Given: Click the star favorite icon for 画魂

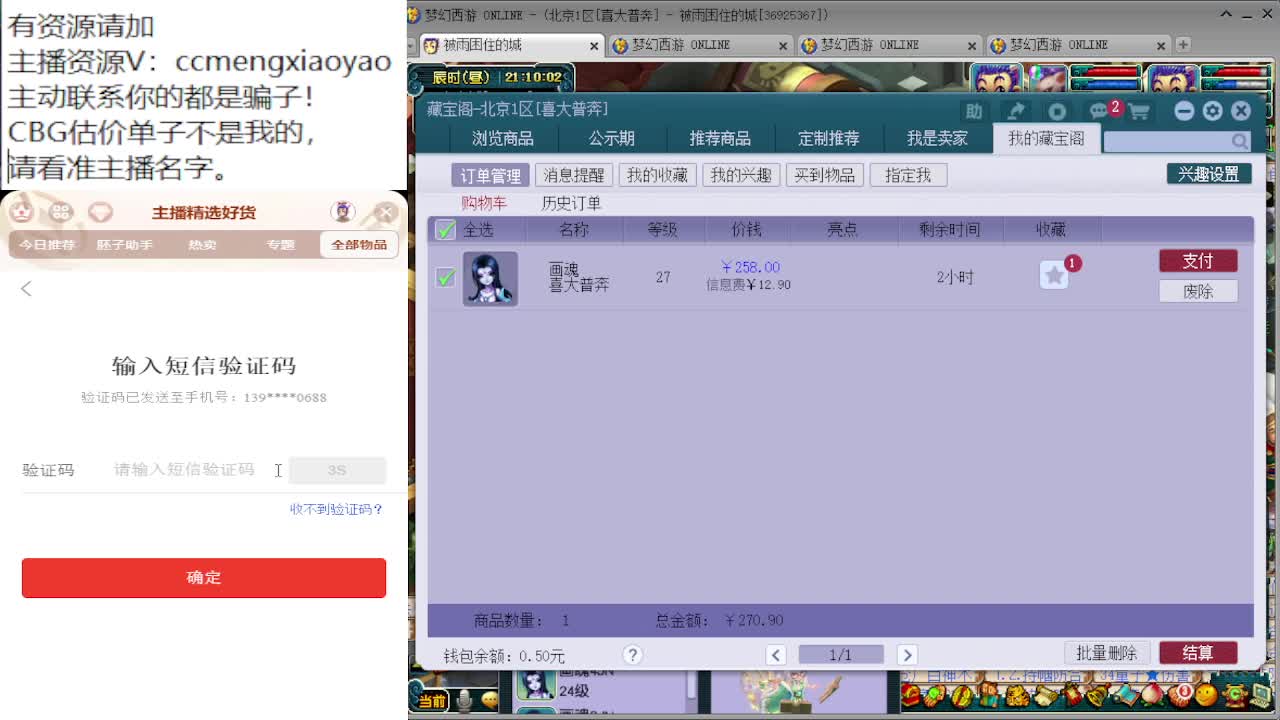Looking at the screenshot, I should click(1054, 275).
